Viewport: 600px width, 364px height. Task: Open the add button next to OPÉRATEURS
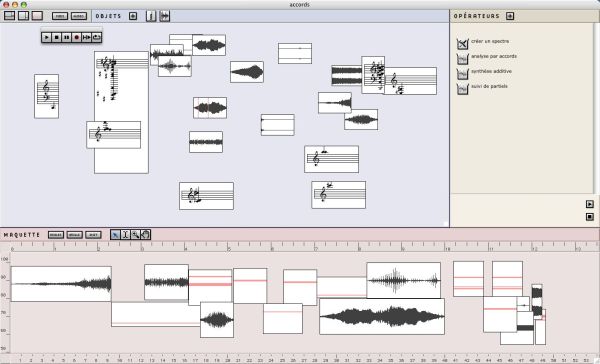[x=510, y=16]
